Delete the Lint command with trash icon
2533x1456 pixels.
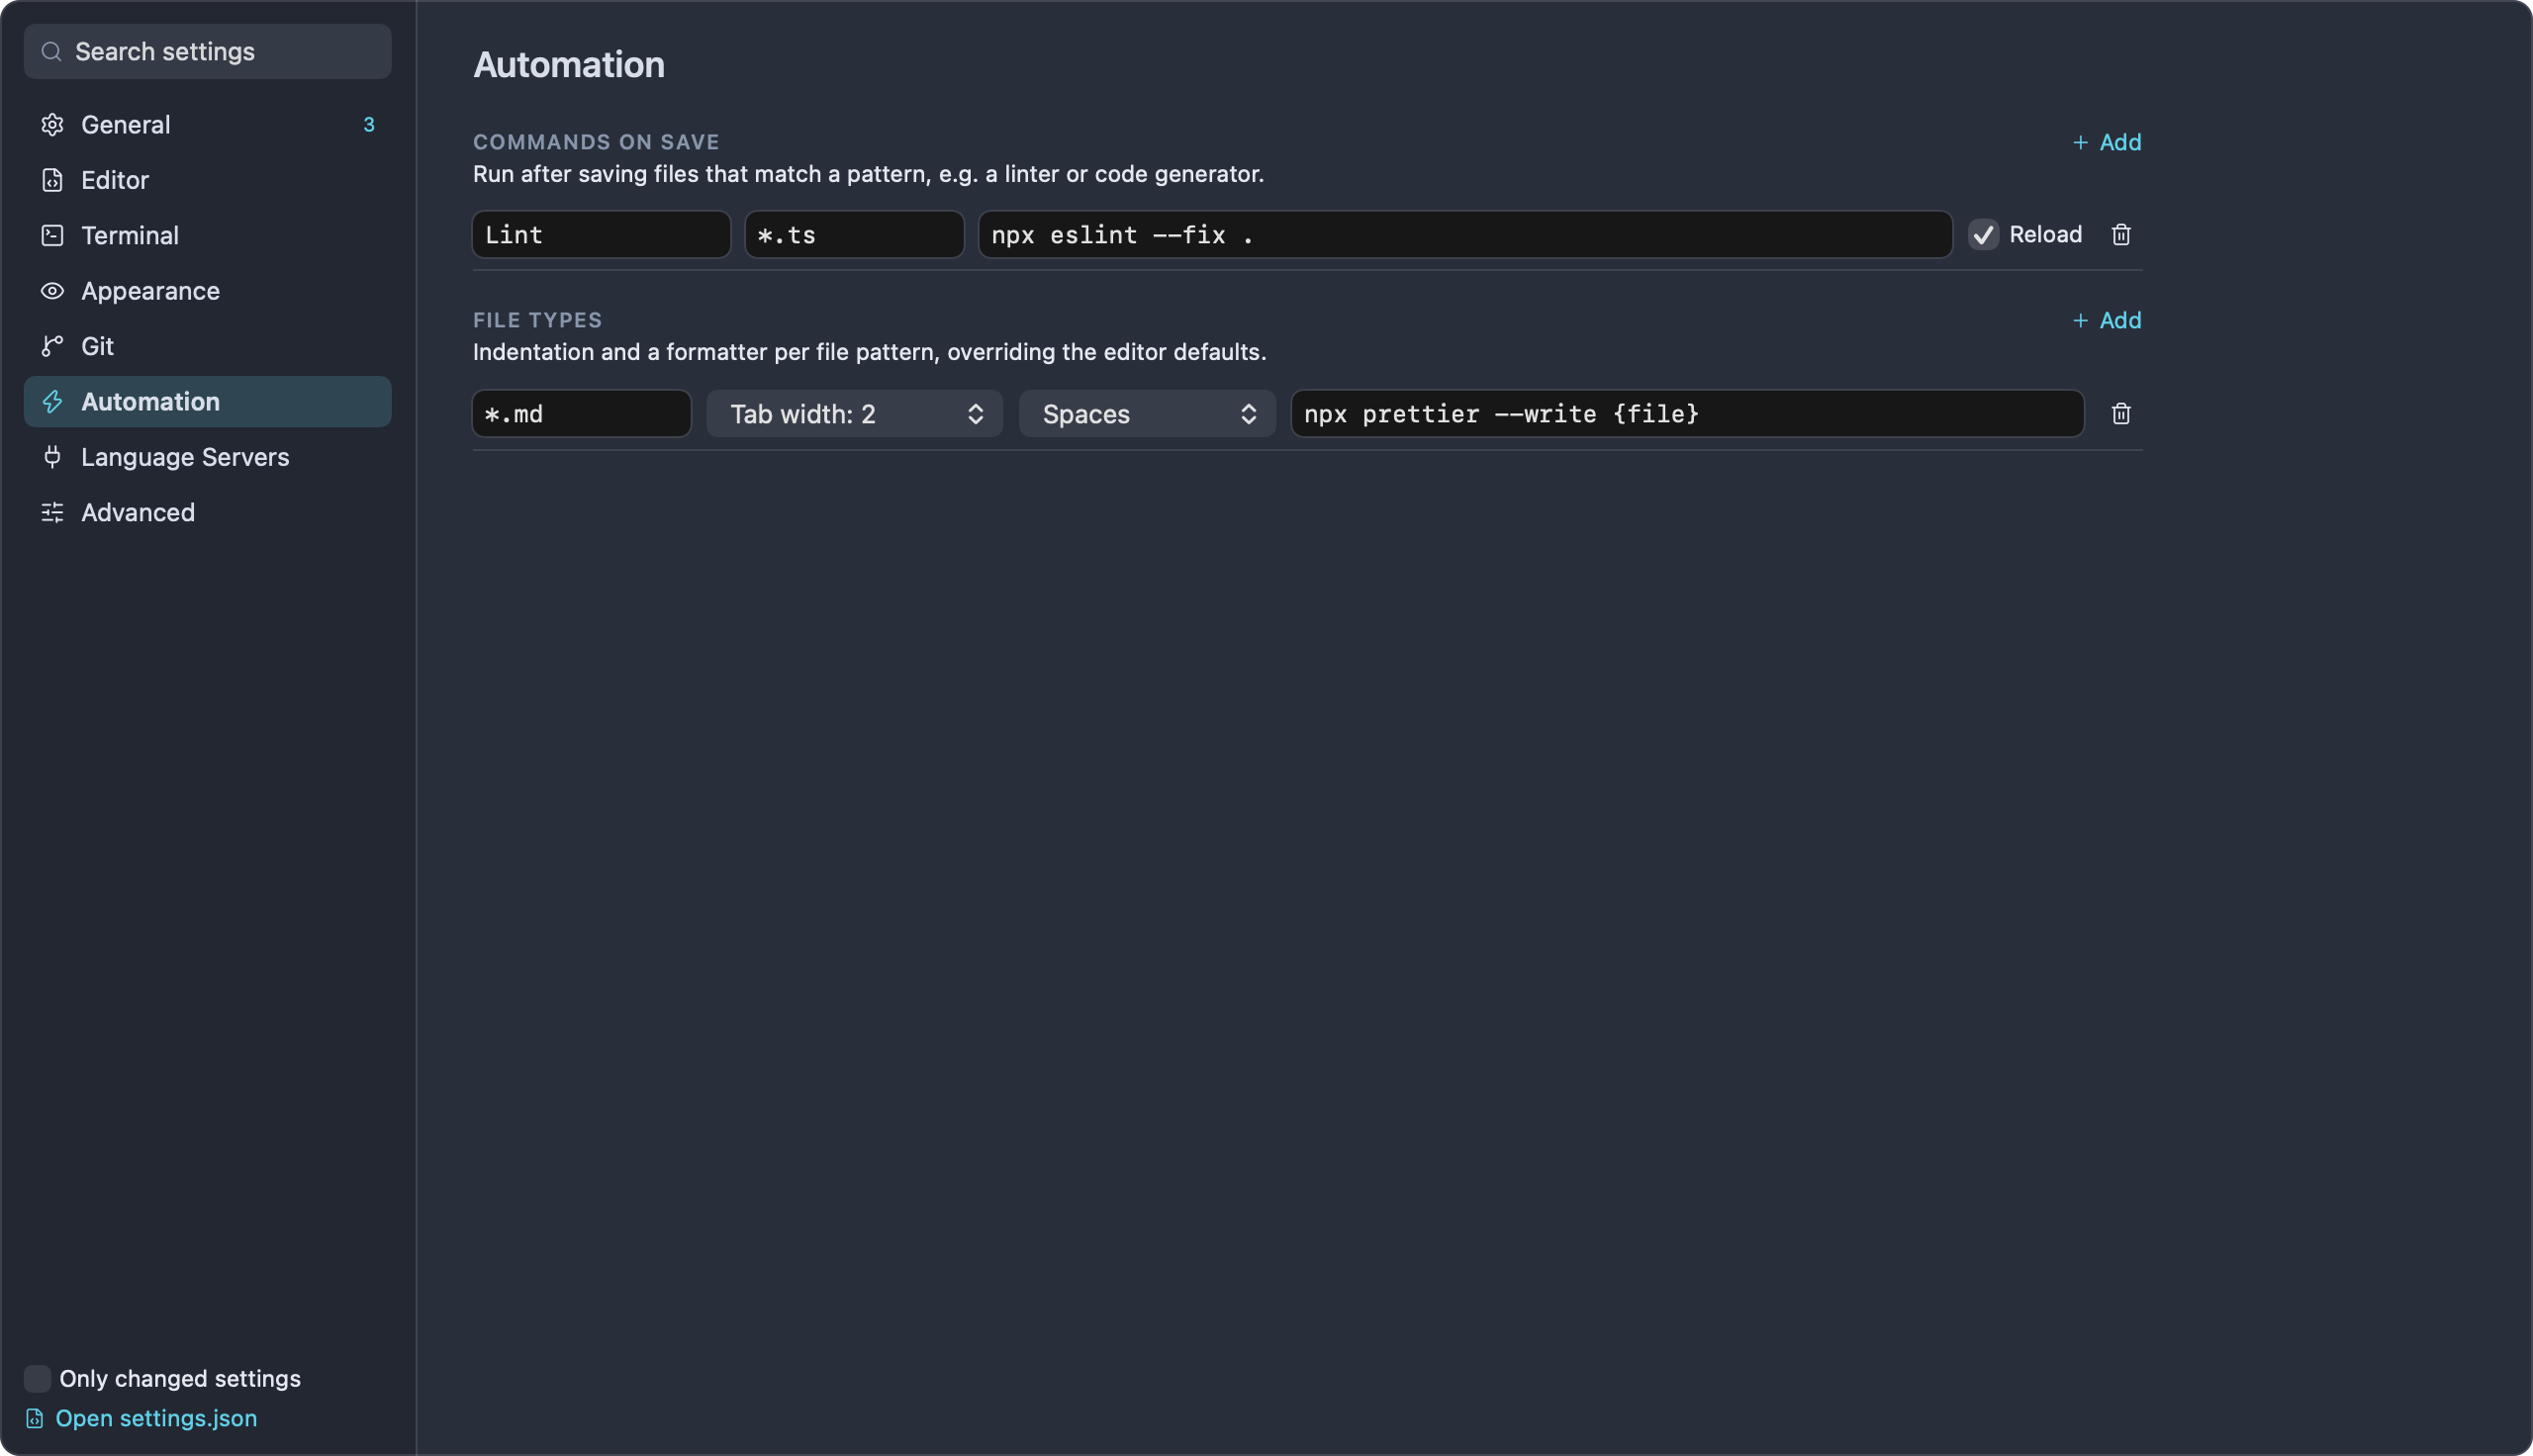click(2120, 234)
